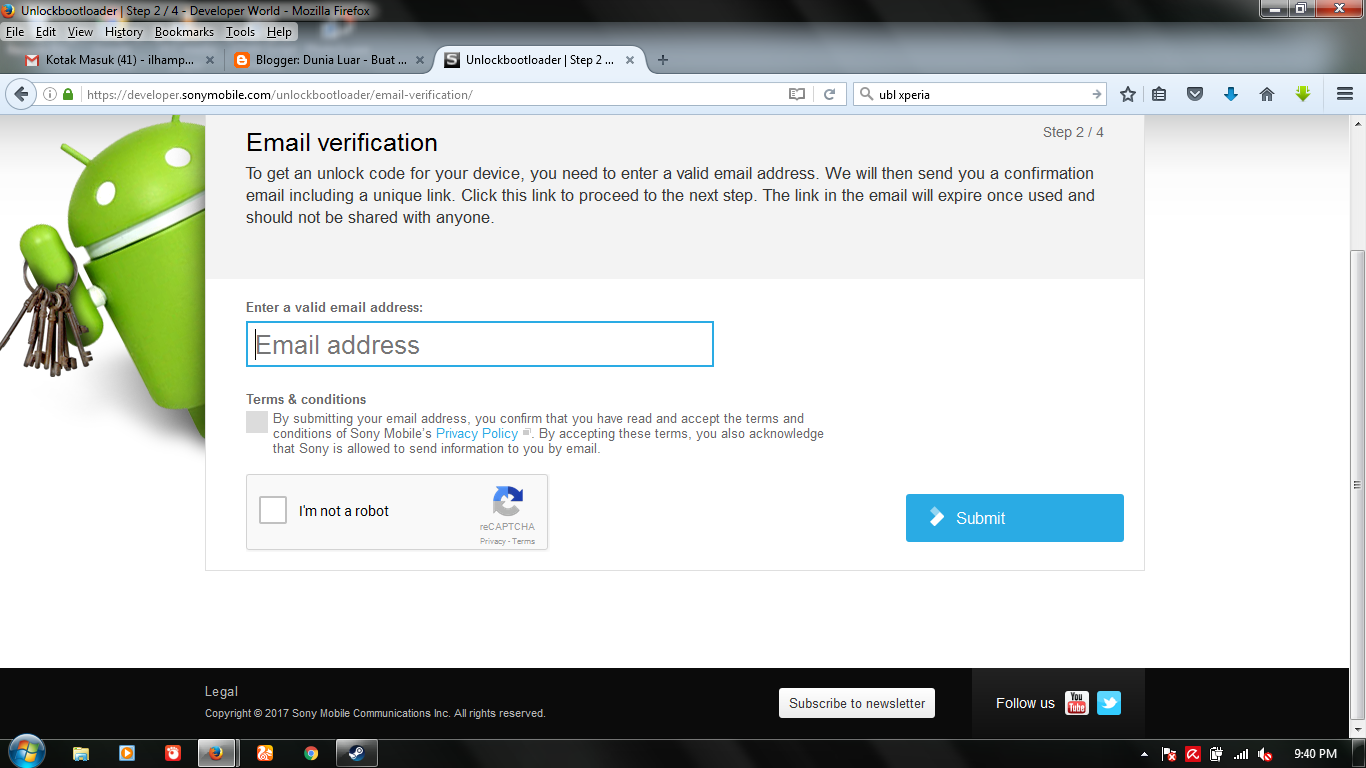Click the volume icon in system tray

point(1266,754)
